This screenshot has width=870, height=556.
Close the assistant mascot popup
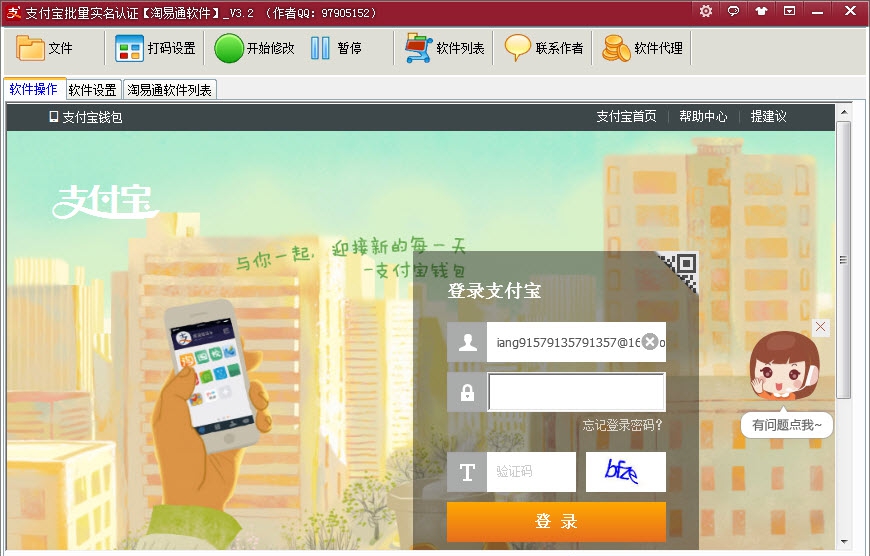point(821,327)
